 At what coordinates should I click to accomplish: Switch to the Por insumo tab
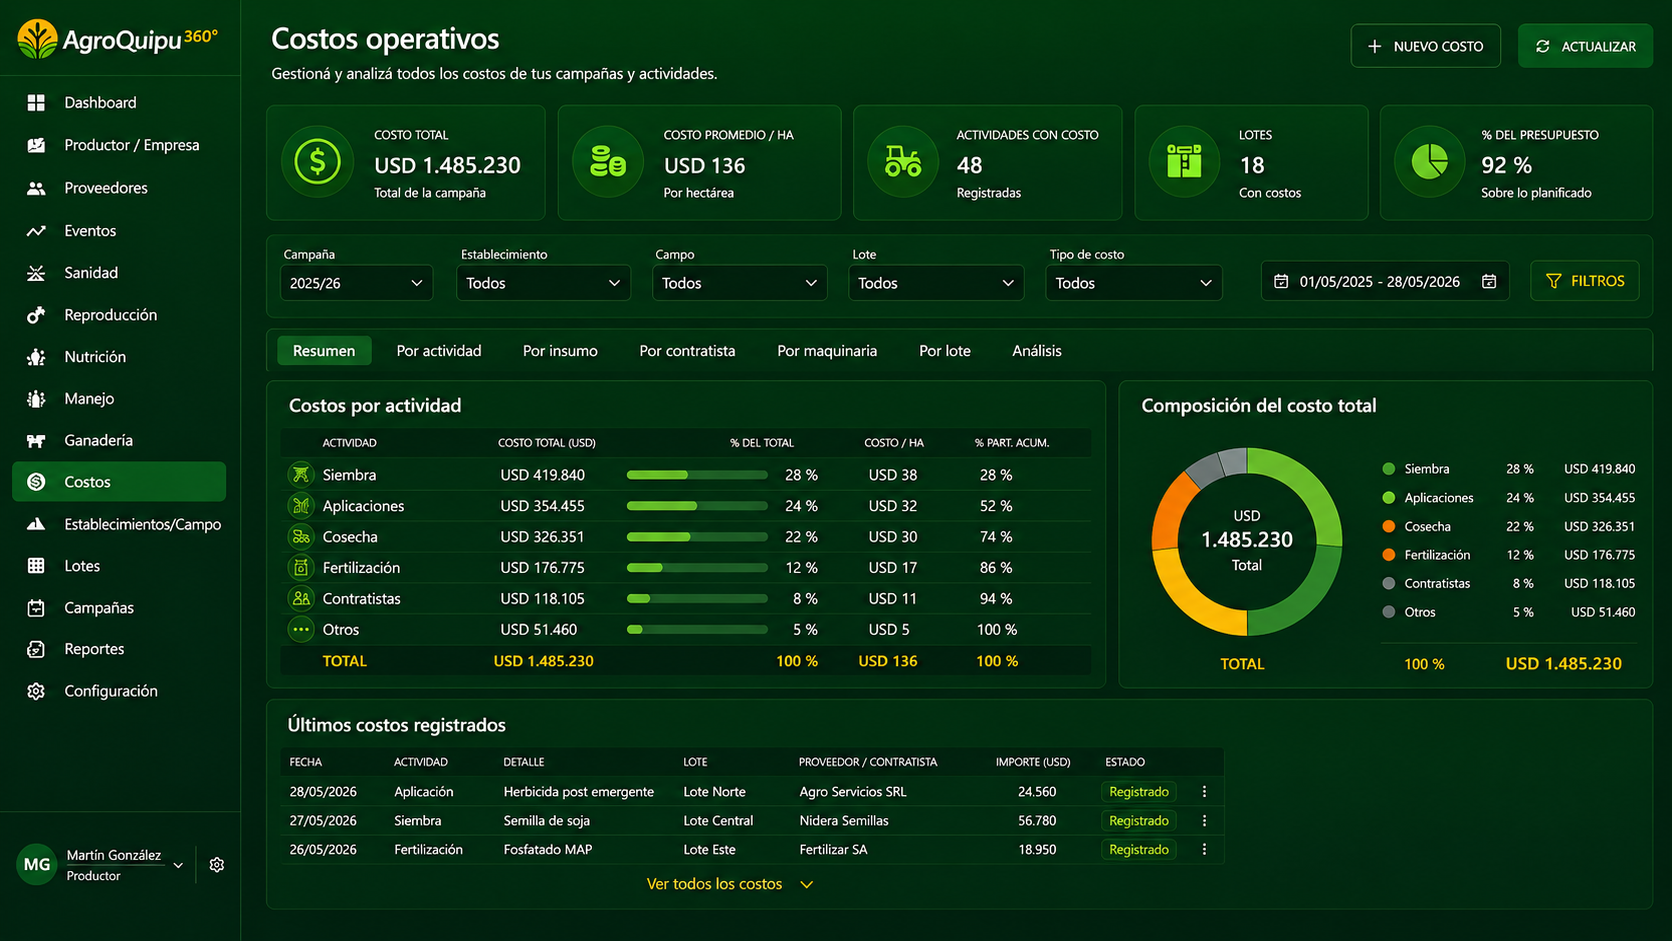[560, 351]
